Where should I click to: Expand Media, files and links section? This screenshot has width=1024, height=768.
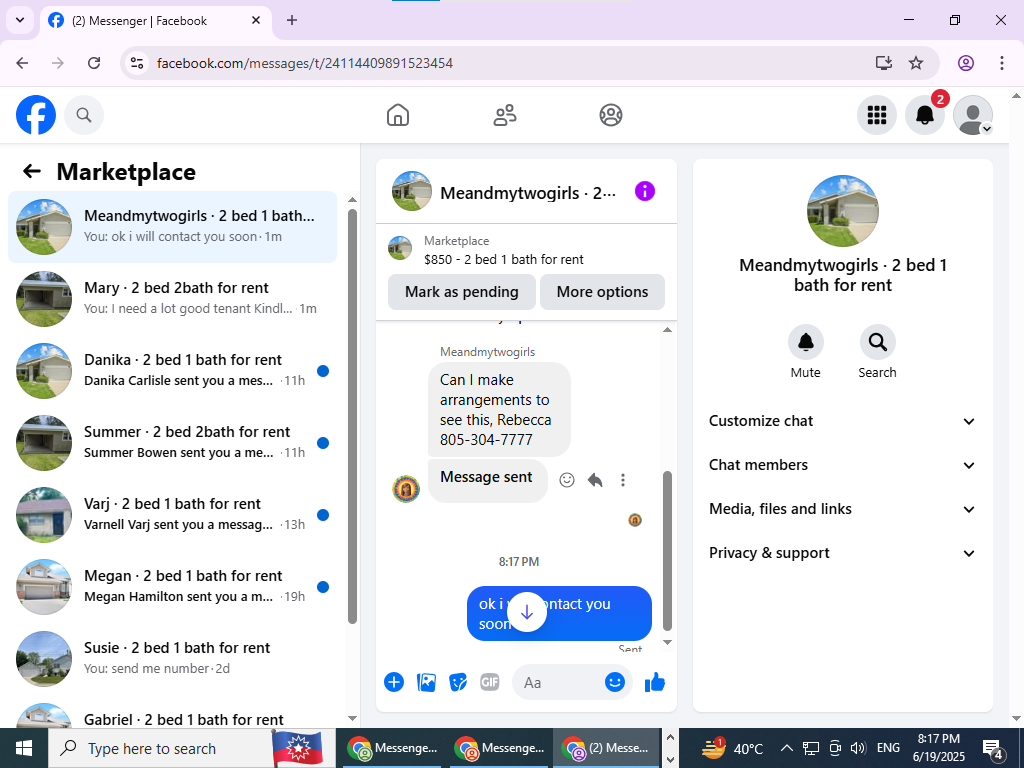pyautogui.click(x=842, y=509)
